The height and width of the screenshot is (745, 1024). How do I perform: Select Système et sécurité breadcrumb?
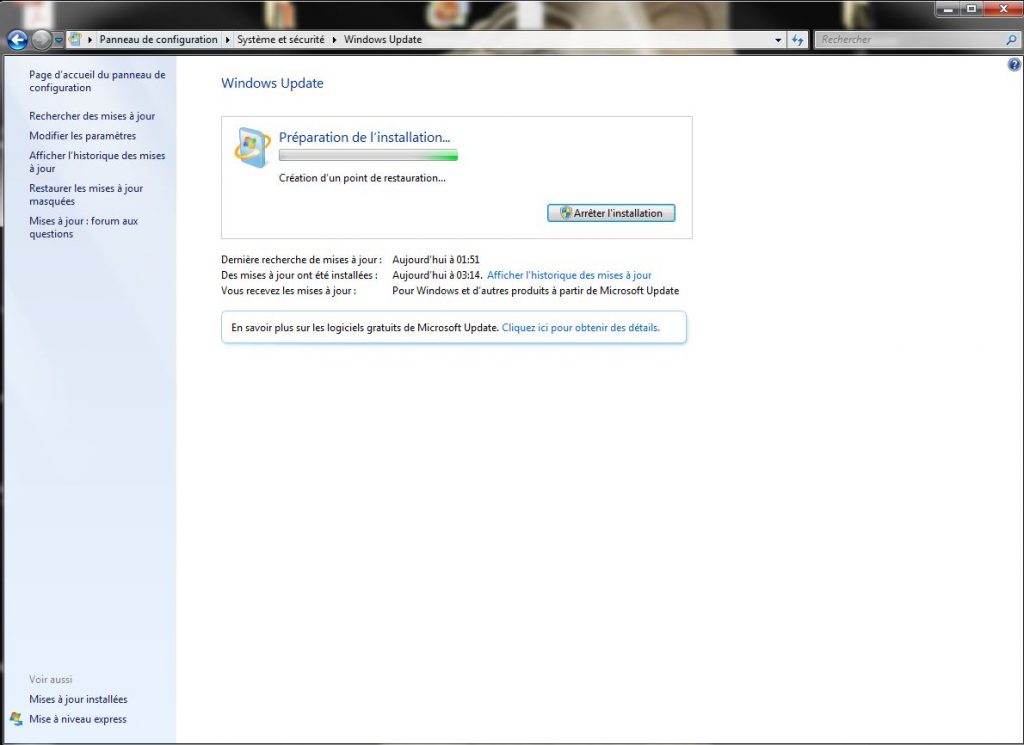(x=280, y=40)
